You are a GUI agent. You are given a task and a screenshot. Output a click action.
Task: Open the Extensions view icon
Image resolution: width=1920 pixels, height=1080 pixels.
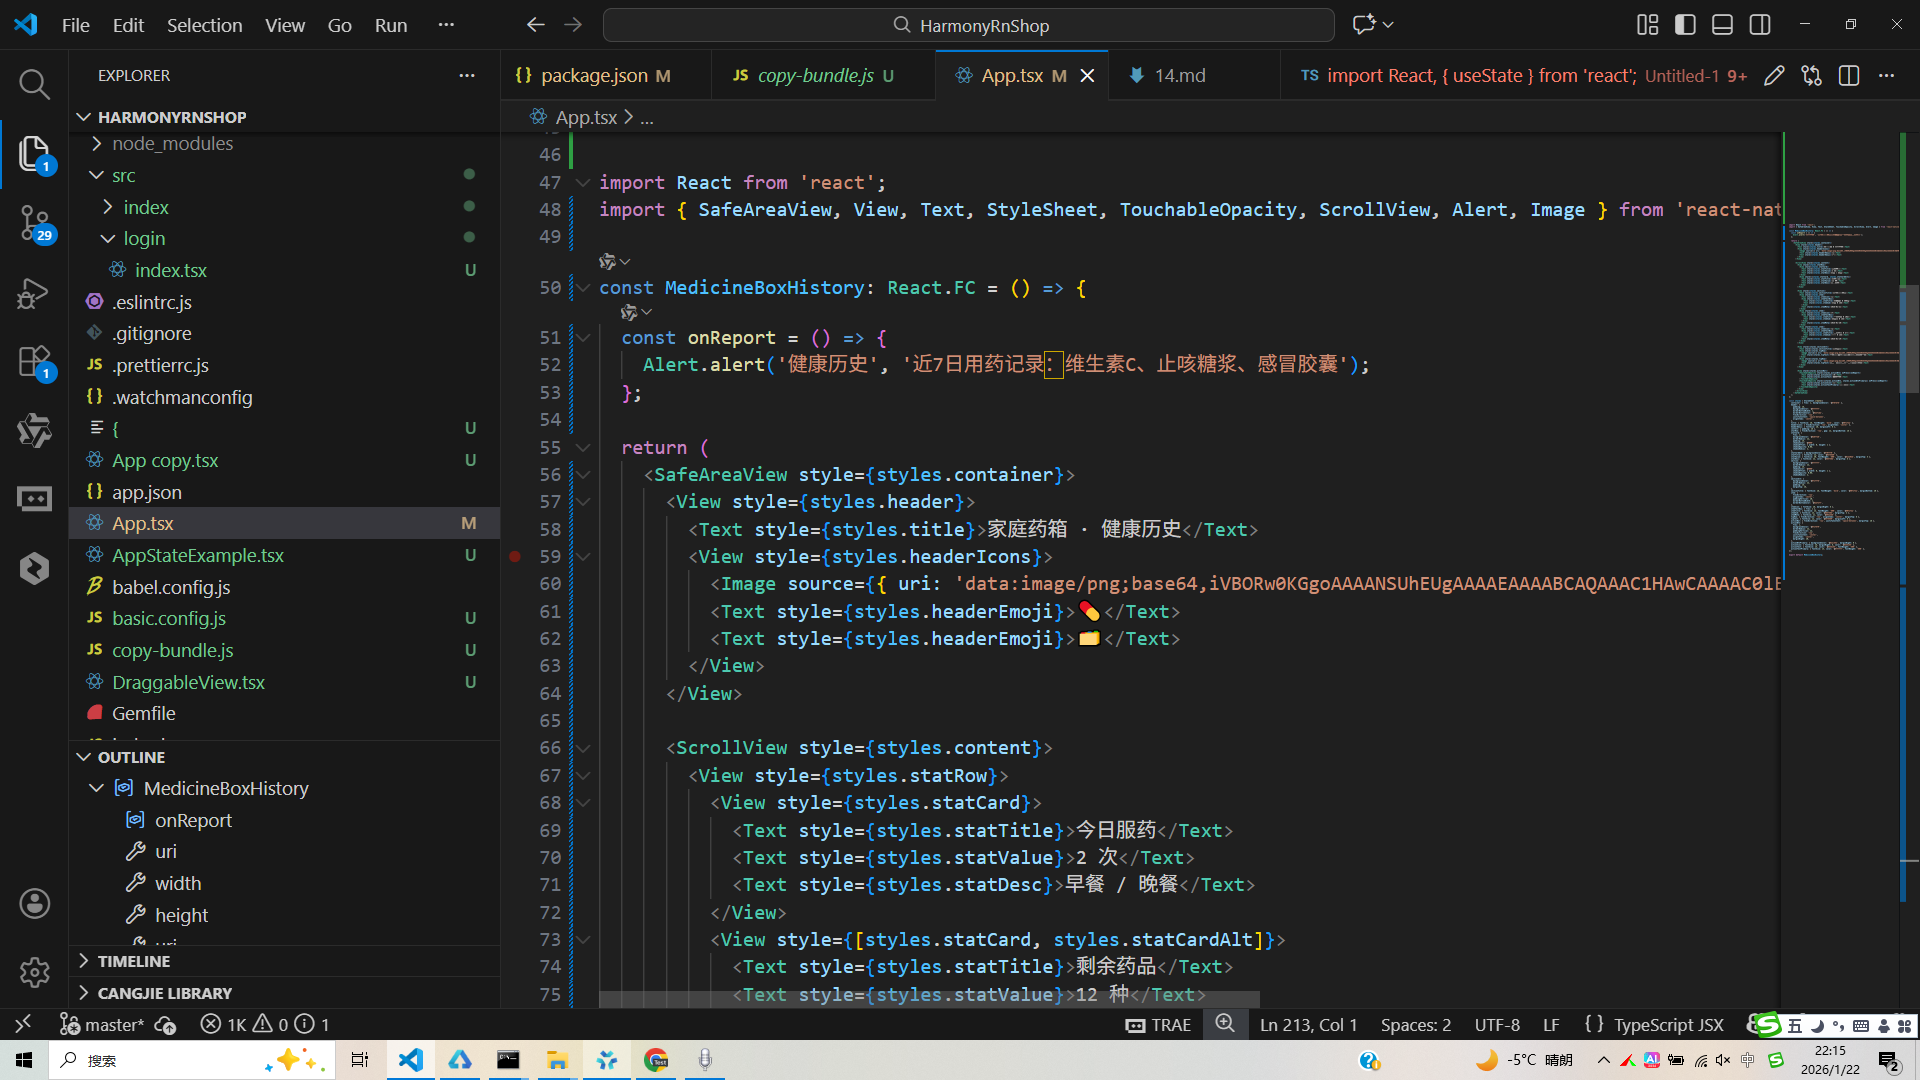(x=34, y=362)
